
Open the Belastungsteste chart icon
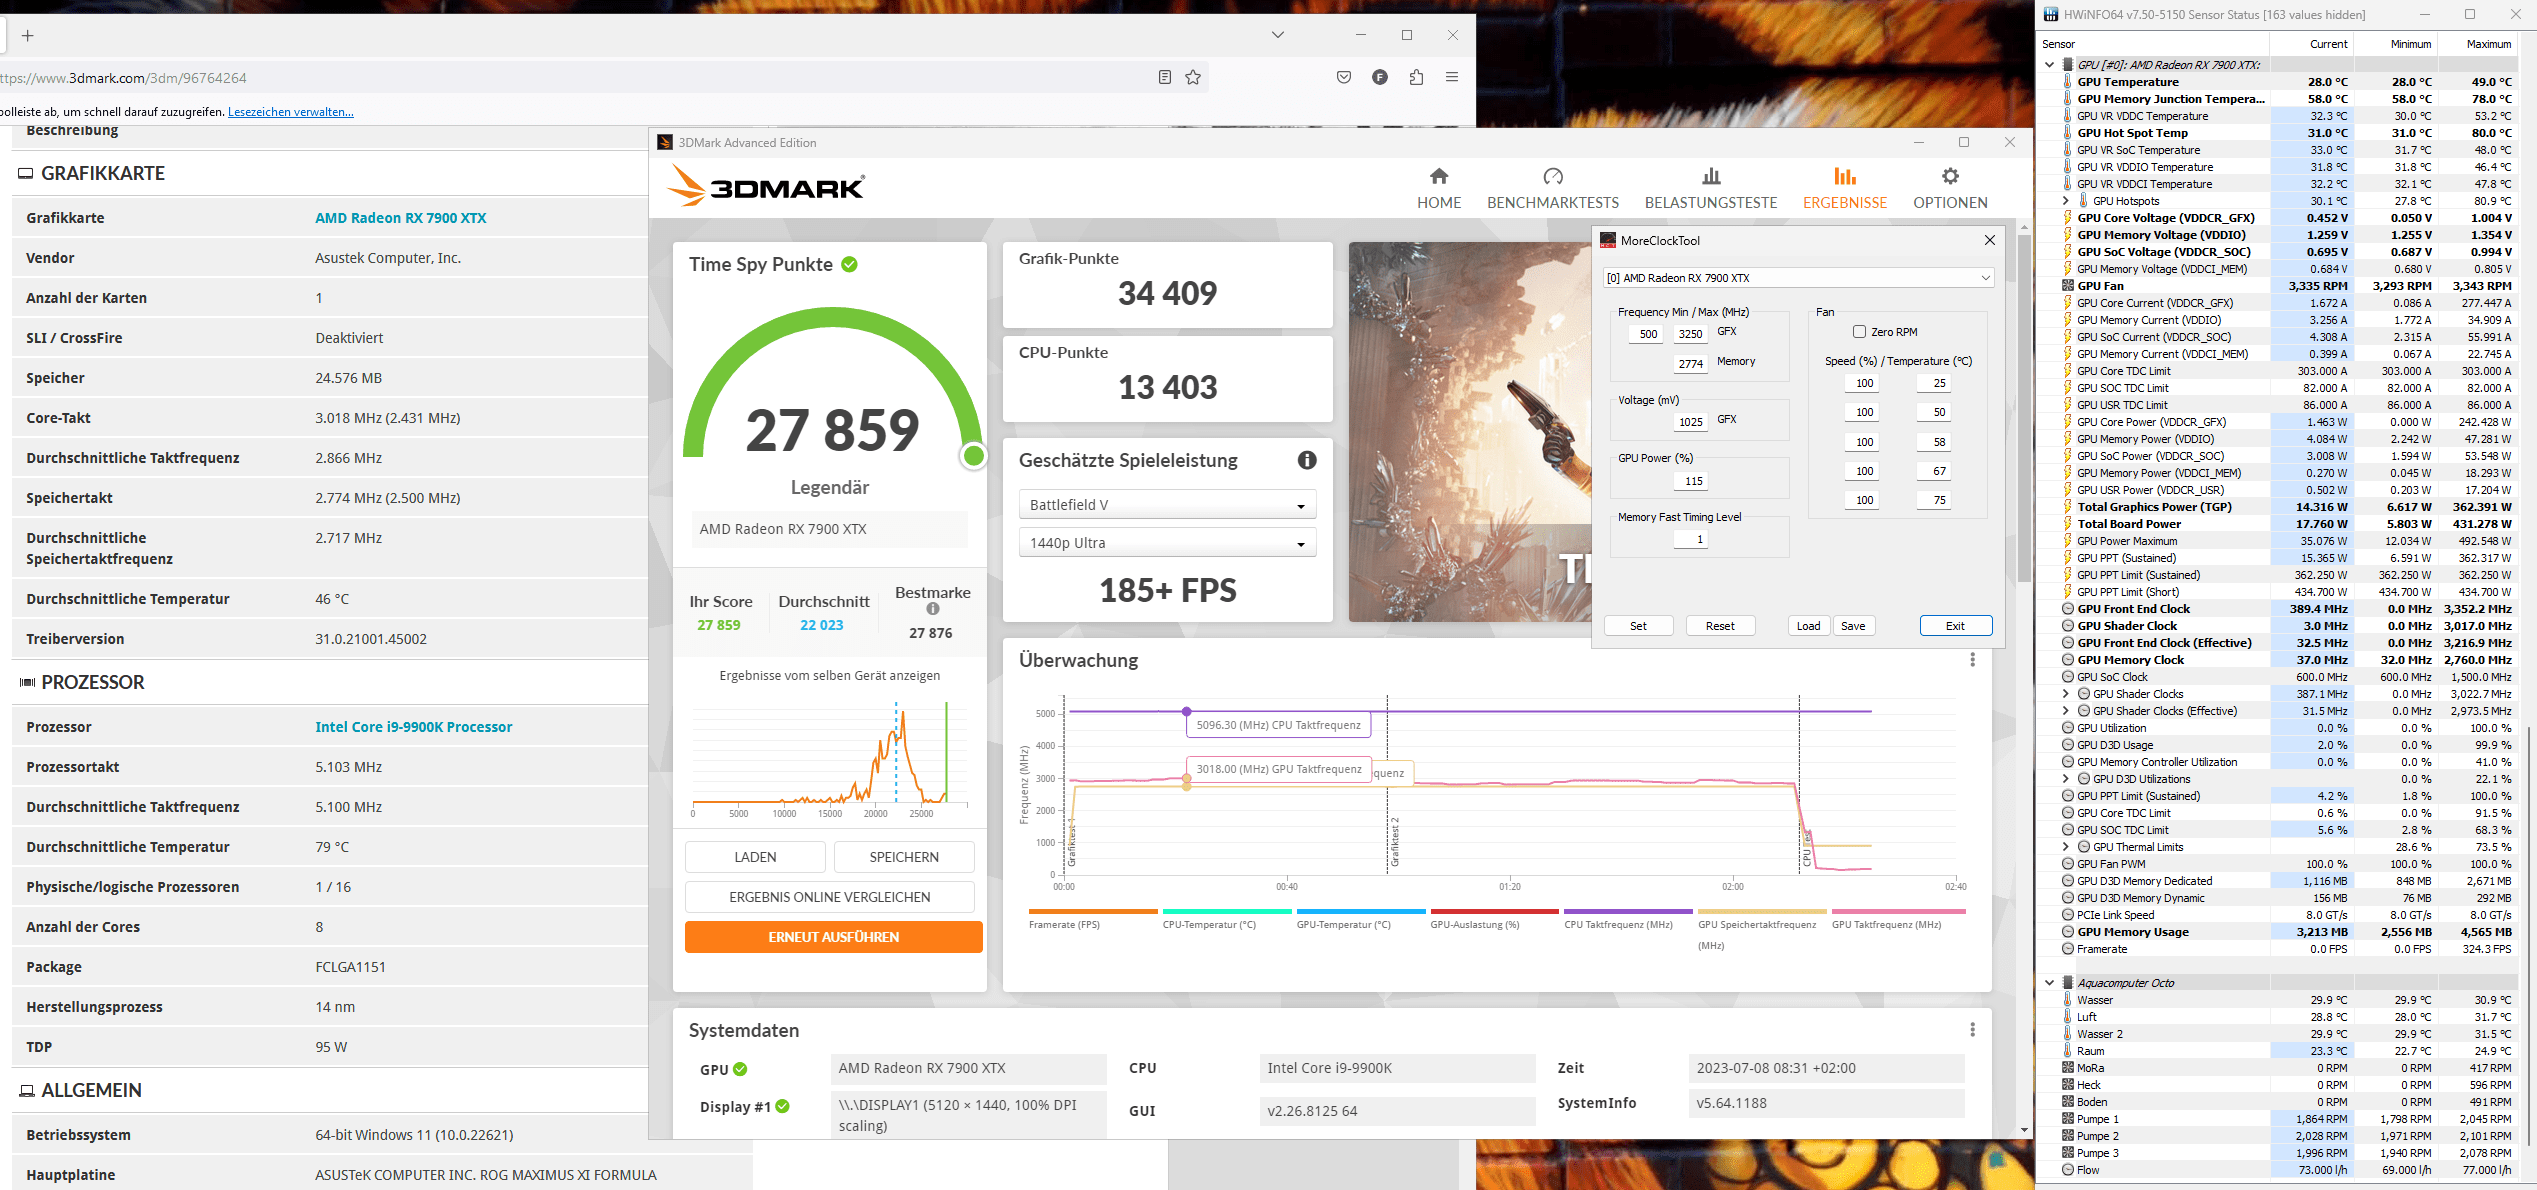1711,176
